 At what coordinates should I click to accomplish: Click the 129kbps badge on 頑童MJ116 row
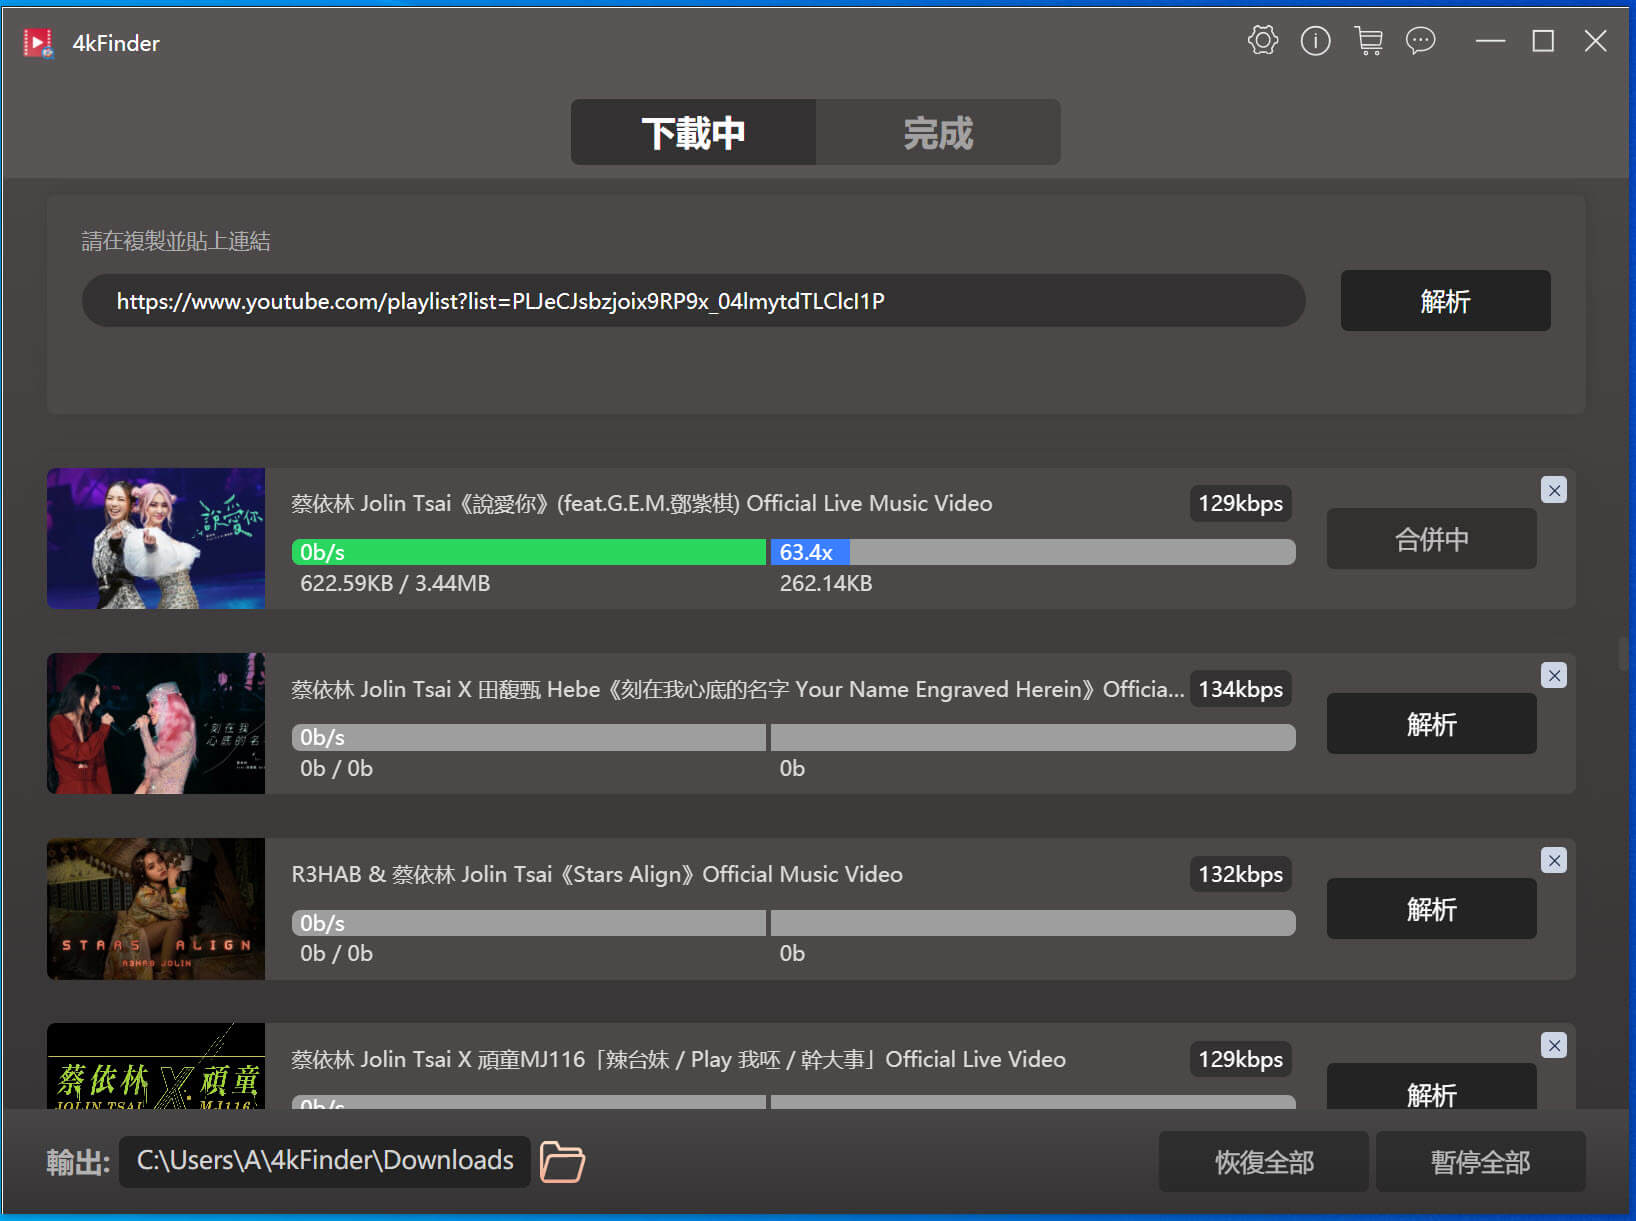1241,1059
